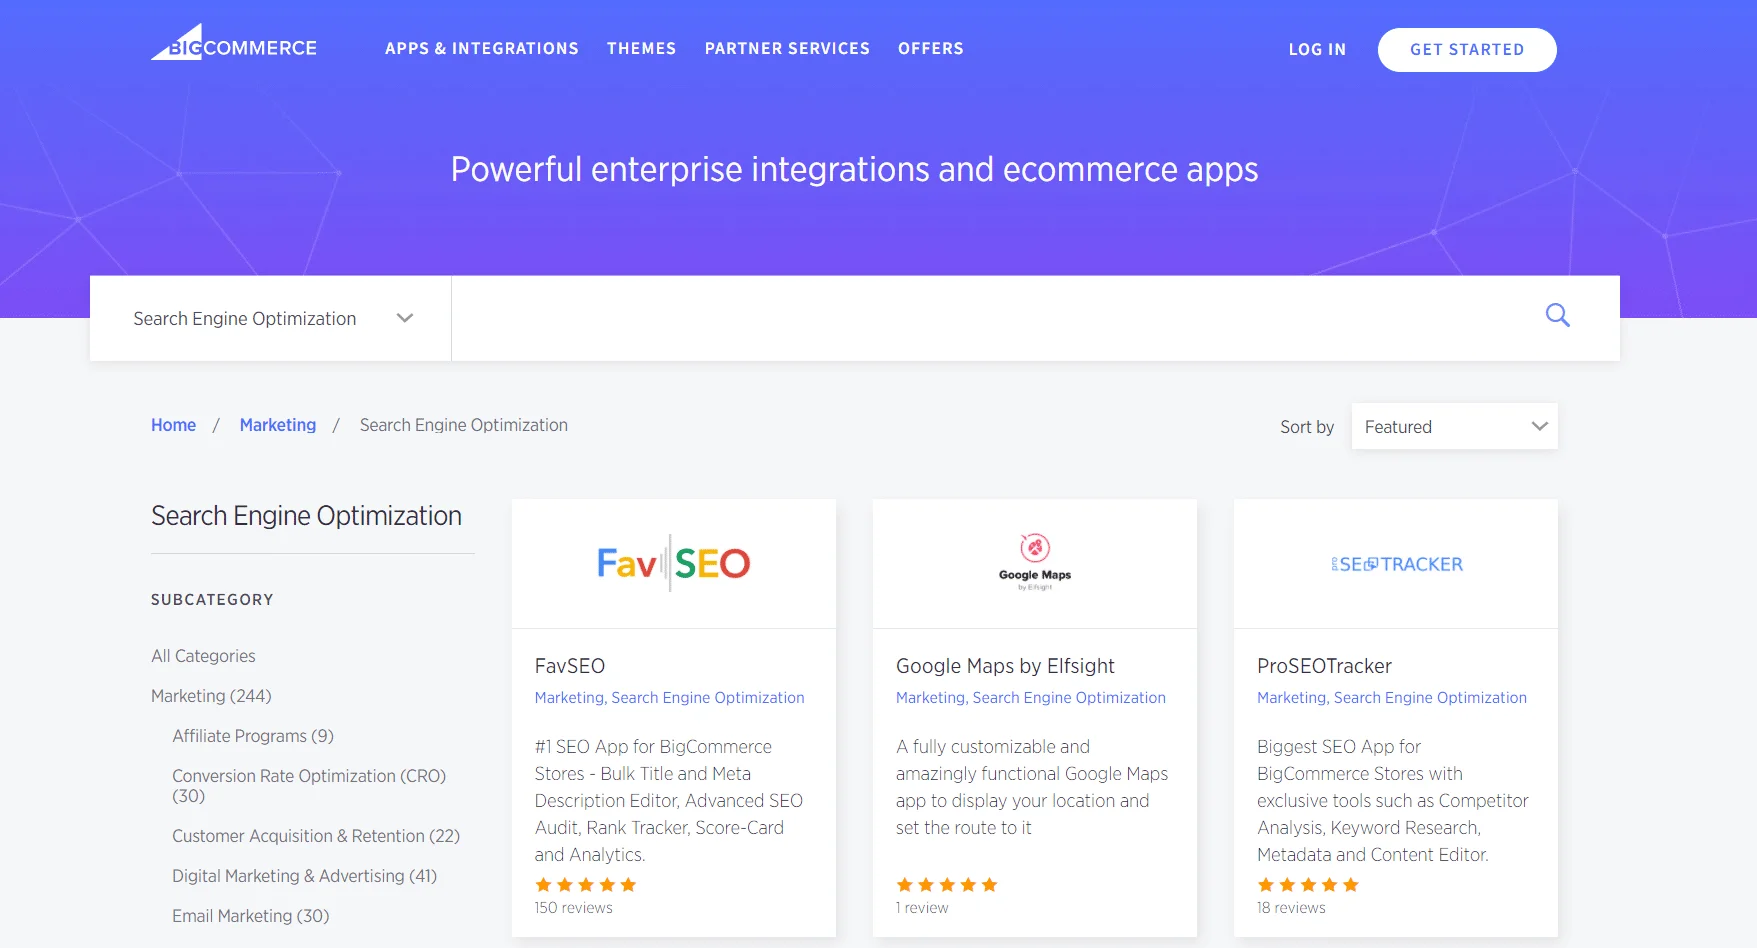Open ProSEOTracker app title
Viewport: 1757px width, 948px height.
(x=1324, y=666)
